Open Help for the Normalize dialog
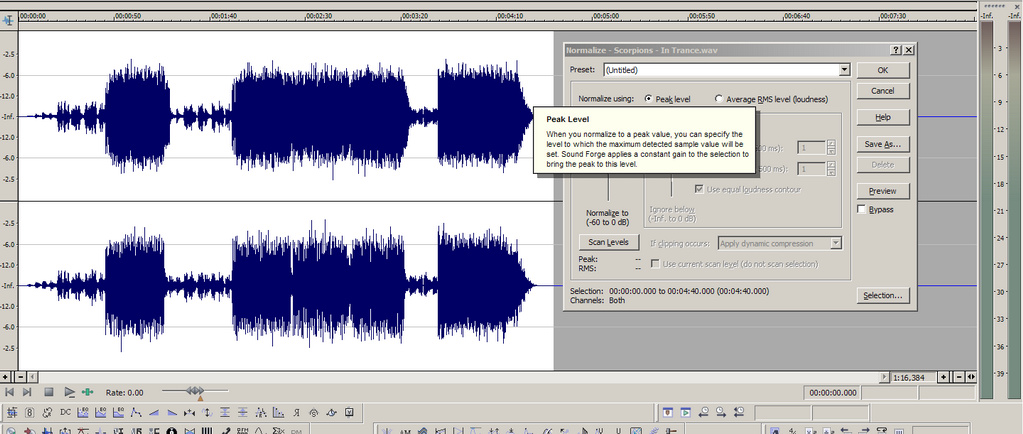Viewport: 1023px width, 434px height. [883, 117]
